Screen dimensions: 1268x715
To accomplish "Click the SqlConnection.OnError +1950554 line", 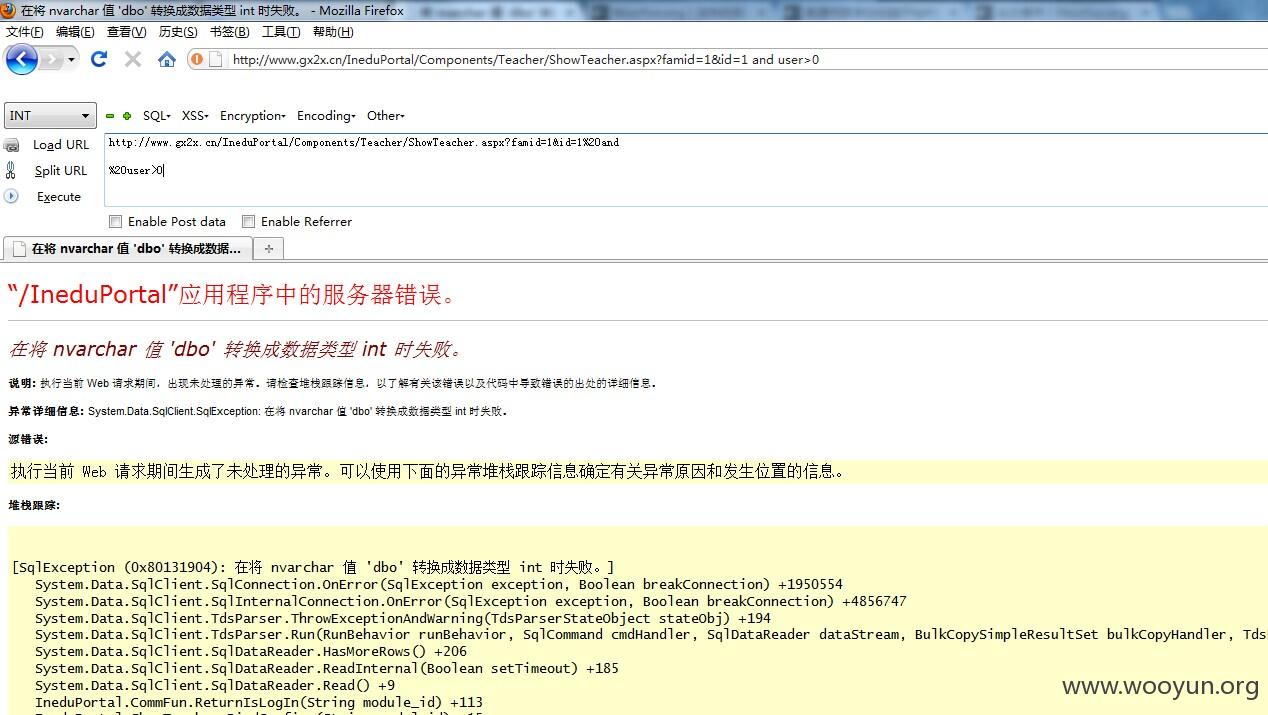I will [x=438, y=584].
